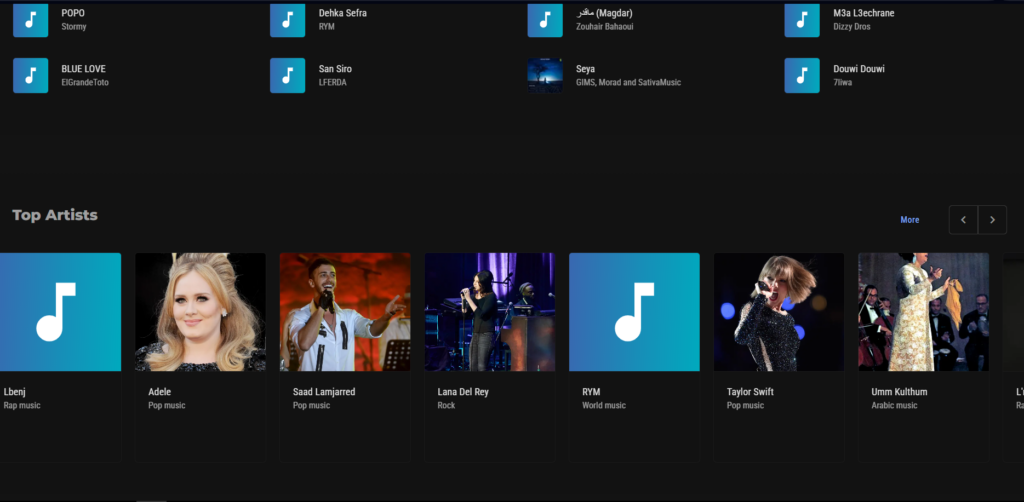Viewport: 1024px width, 502px height.
Task: Open Adele's artist photo
Action: click(200, 312)
